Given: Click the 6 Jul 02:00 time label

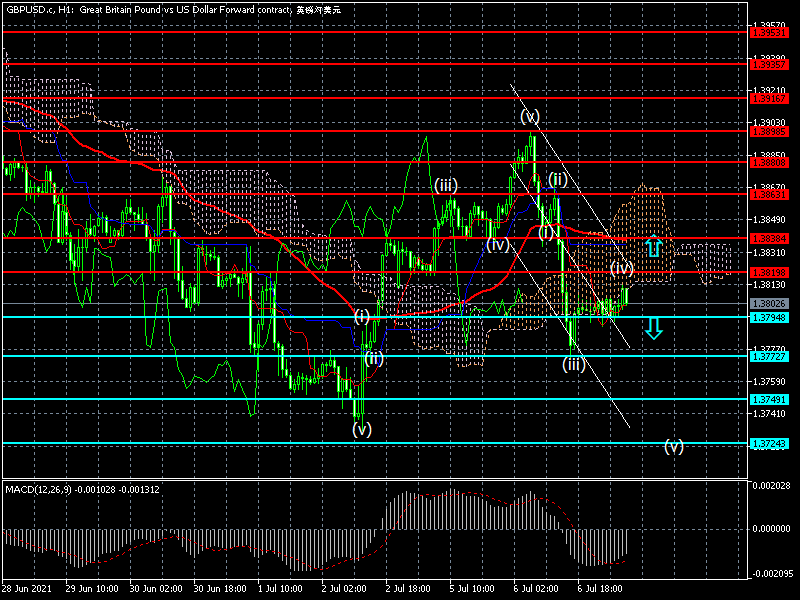Looking at the screenshot, I should 536,588.
